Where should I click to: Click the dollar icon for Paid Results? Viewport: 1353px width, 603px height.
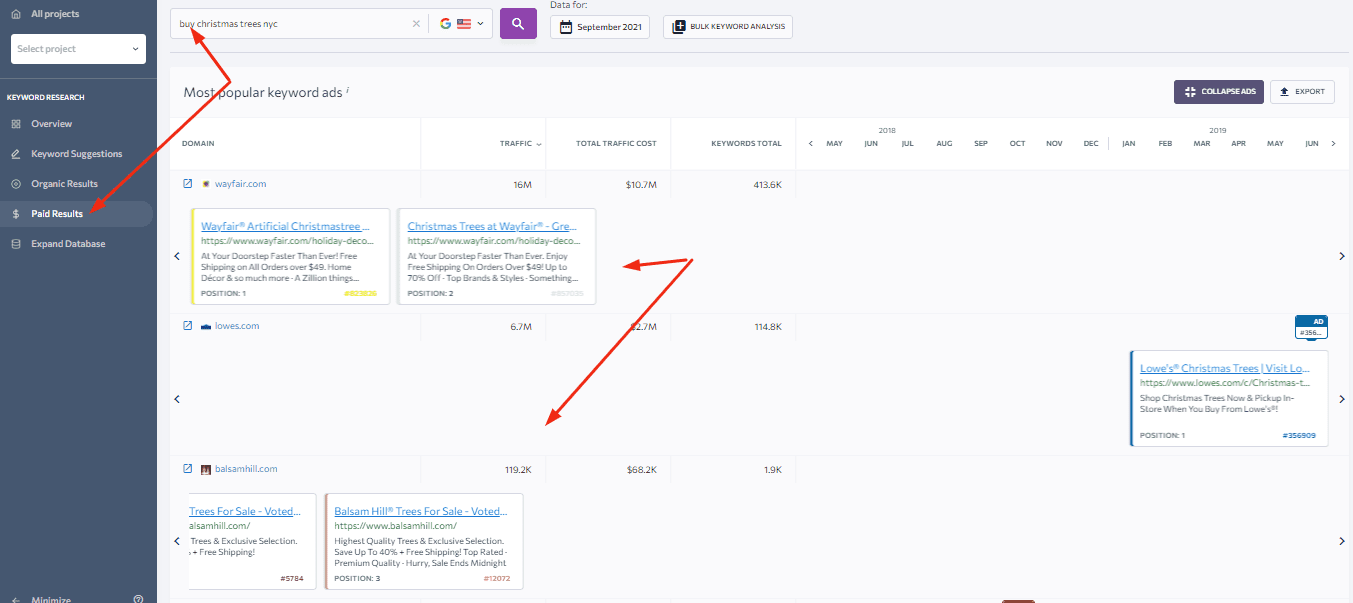click(14, 213)
